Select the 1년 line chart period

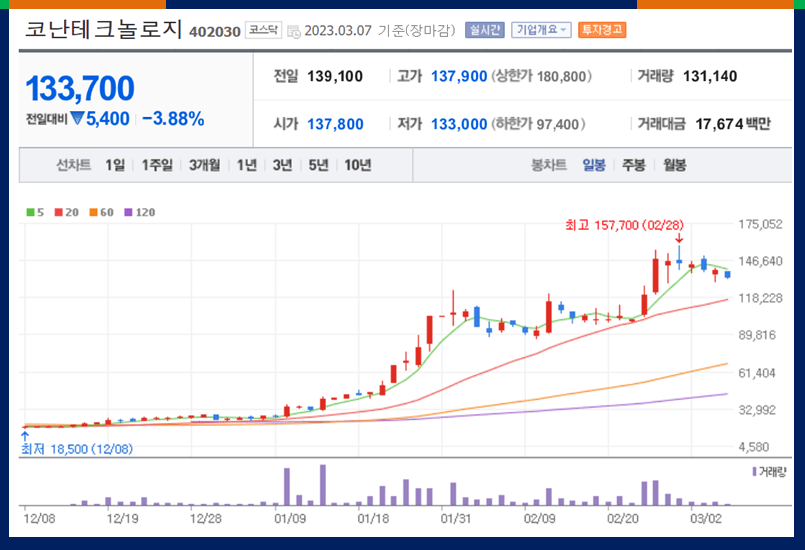pyautogui.click(x=246, y=165)
